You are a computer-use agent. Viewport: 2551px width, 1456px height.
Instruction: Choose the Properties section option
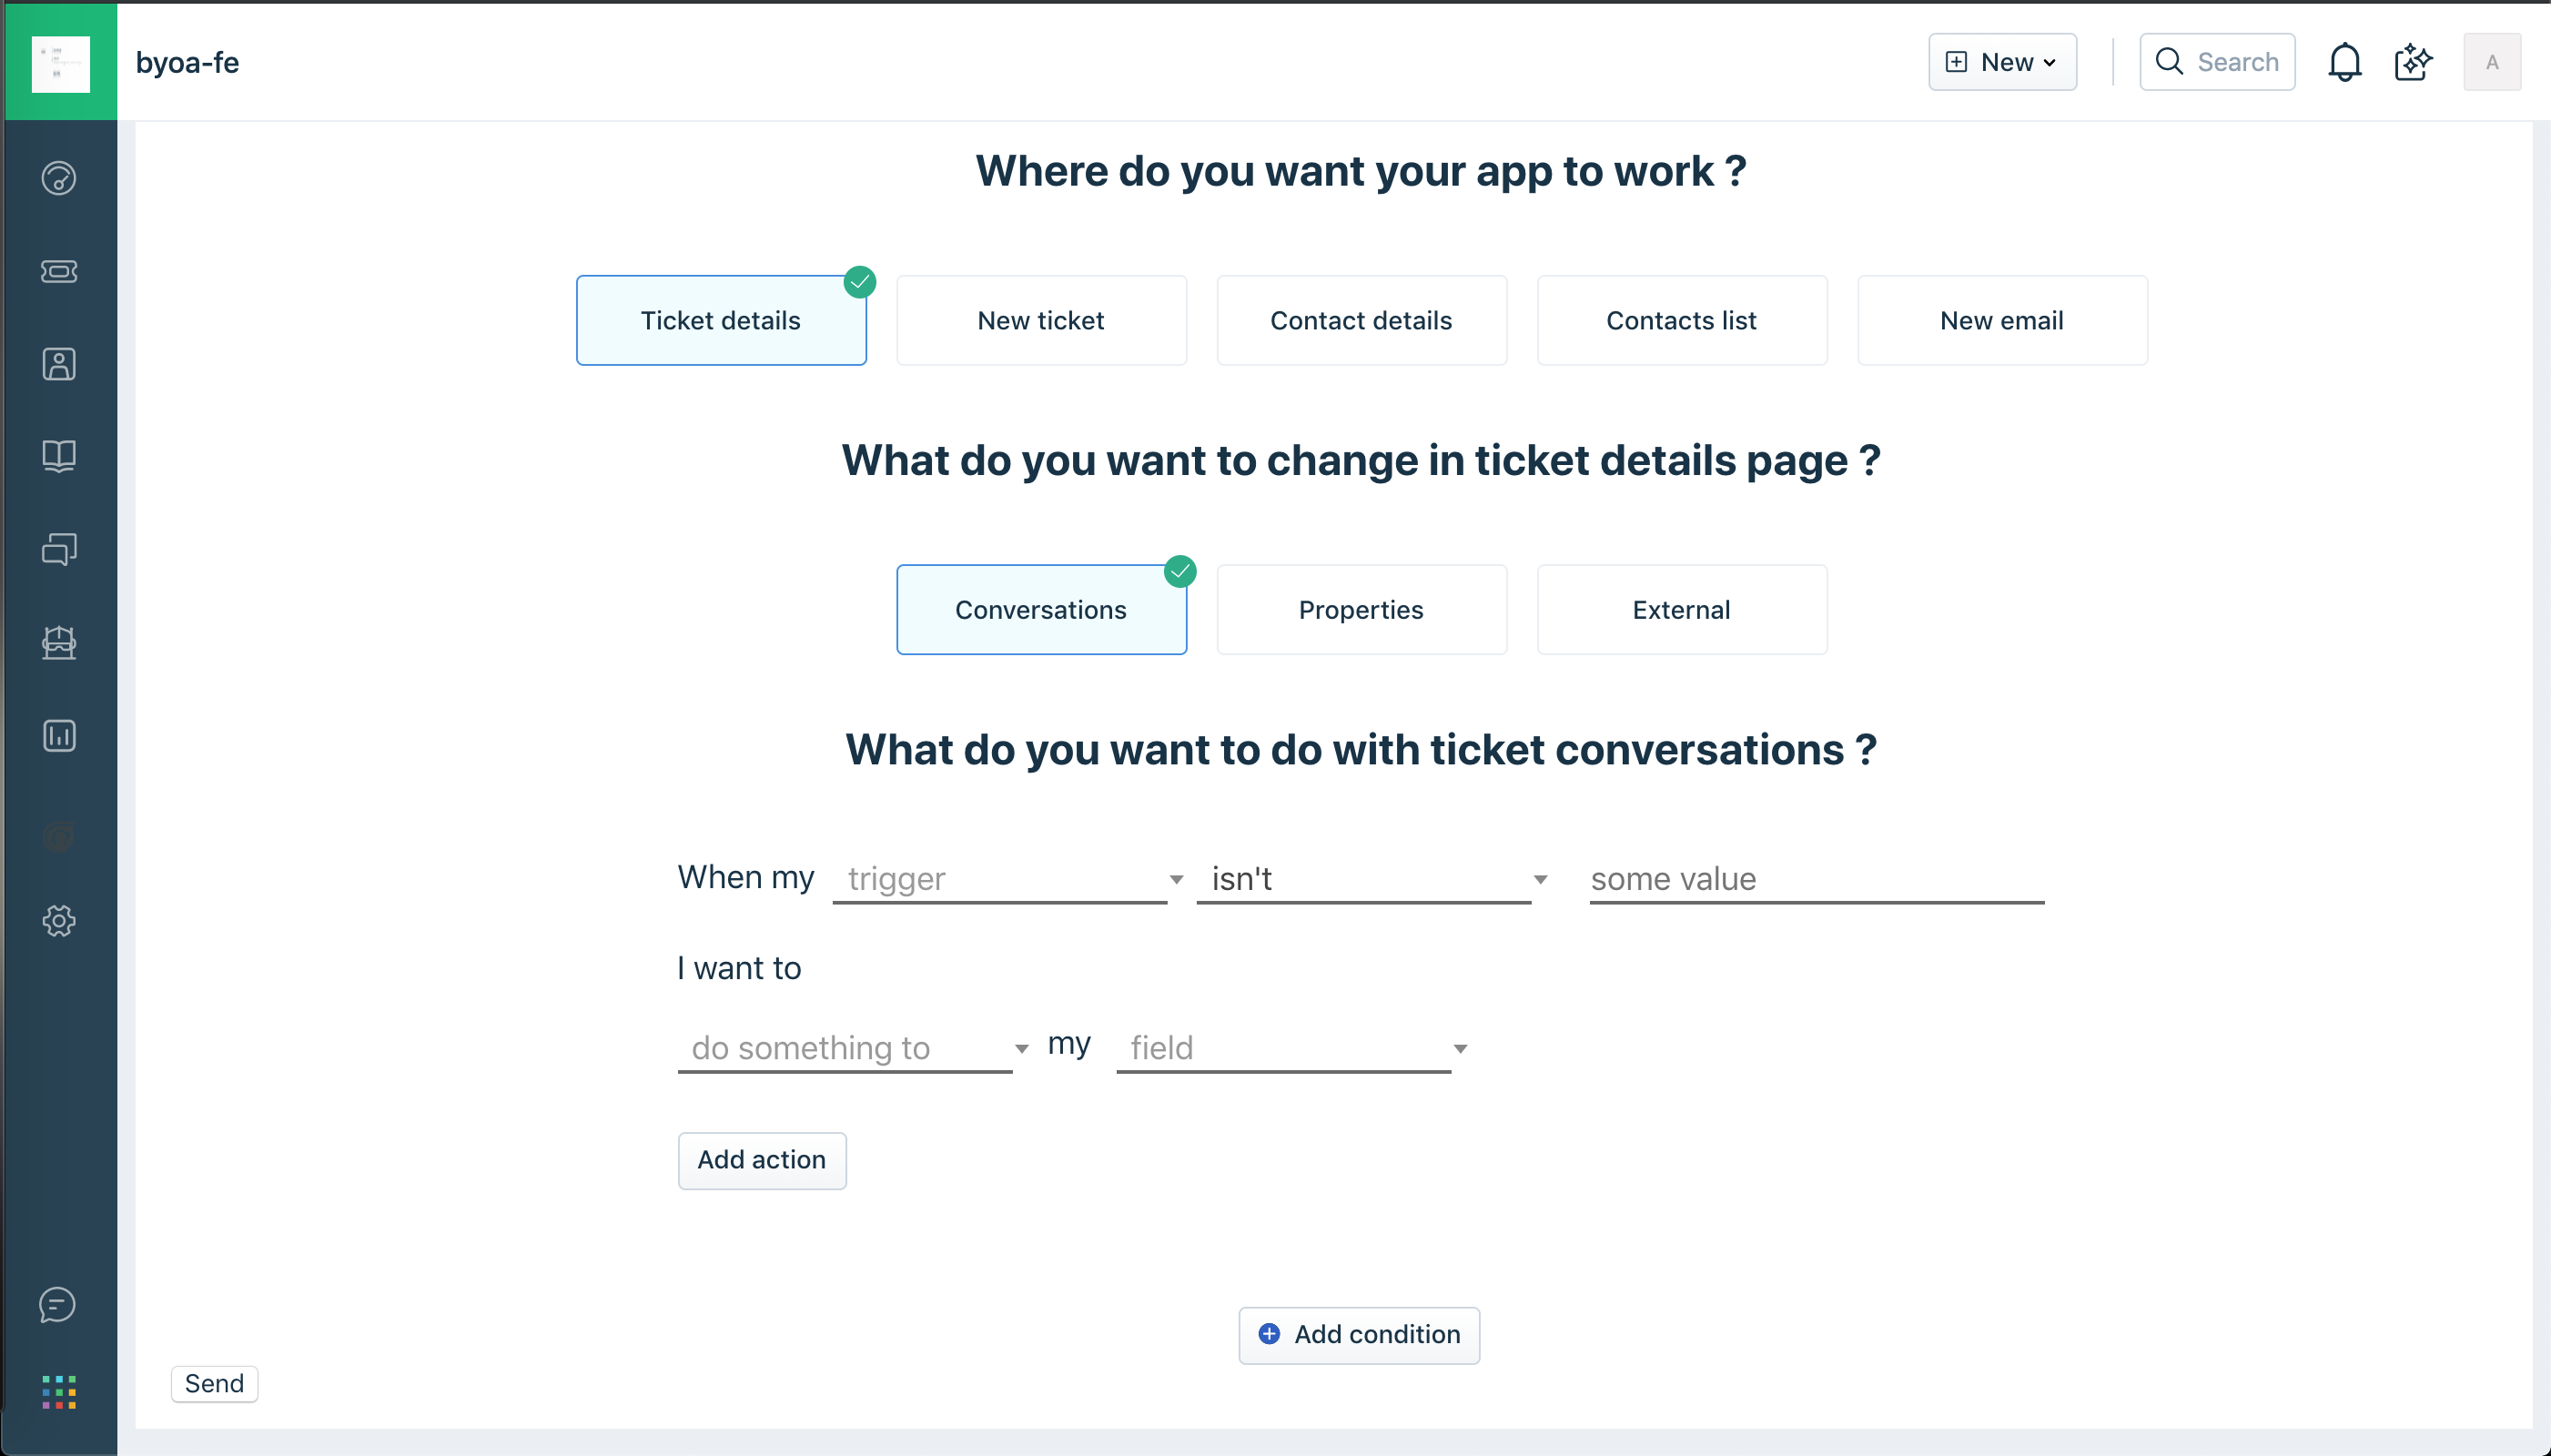pyautogui.click(x=1361, y=610)
